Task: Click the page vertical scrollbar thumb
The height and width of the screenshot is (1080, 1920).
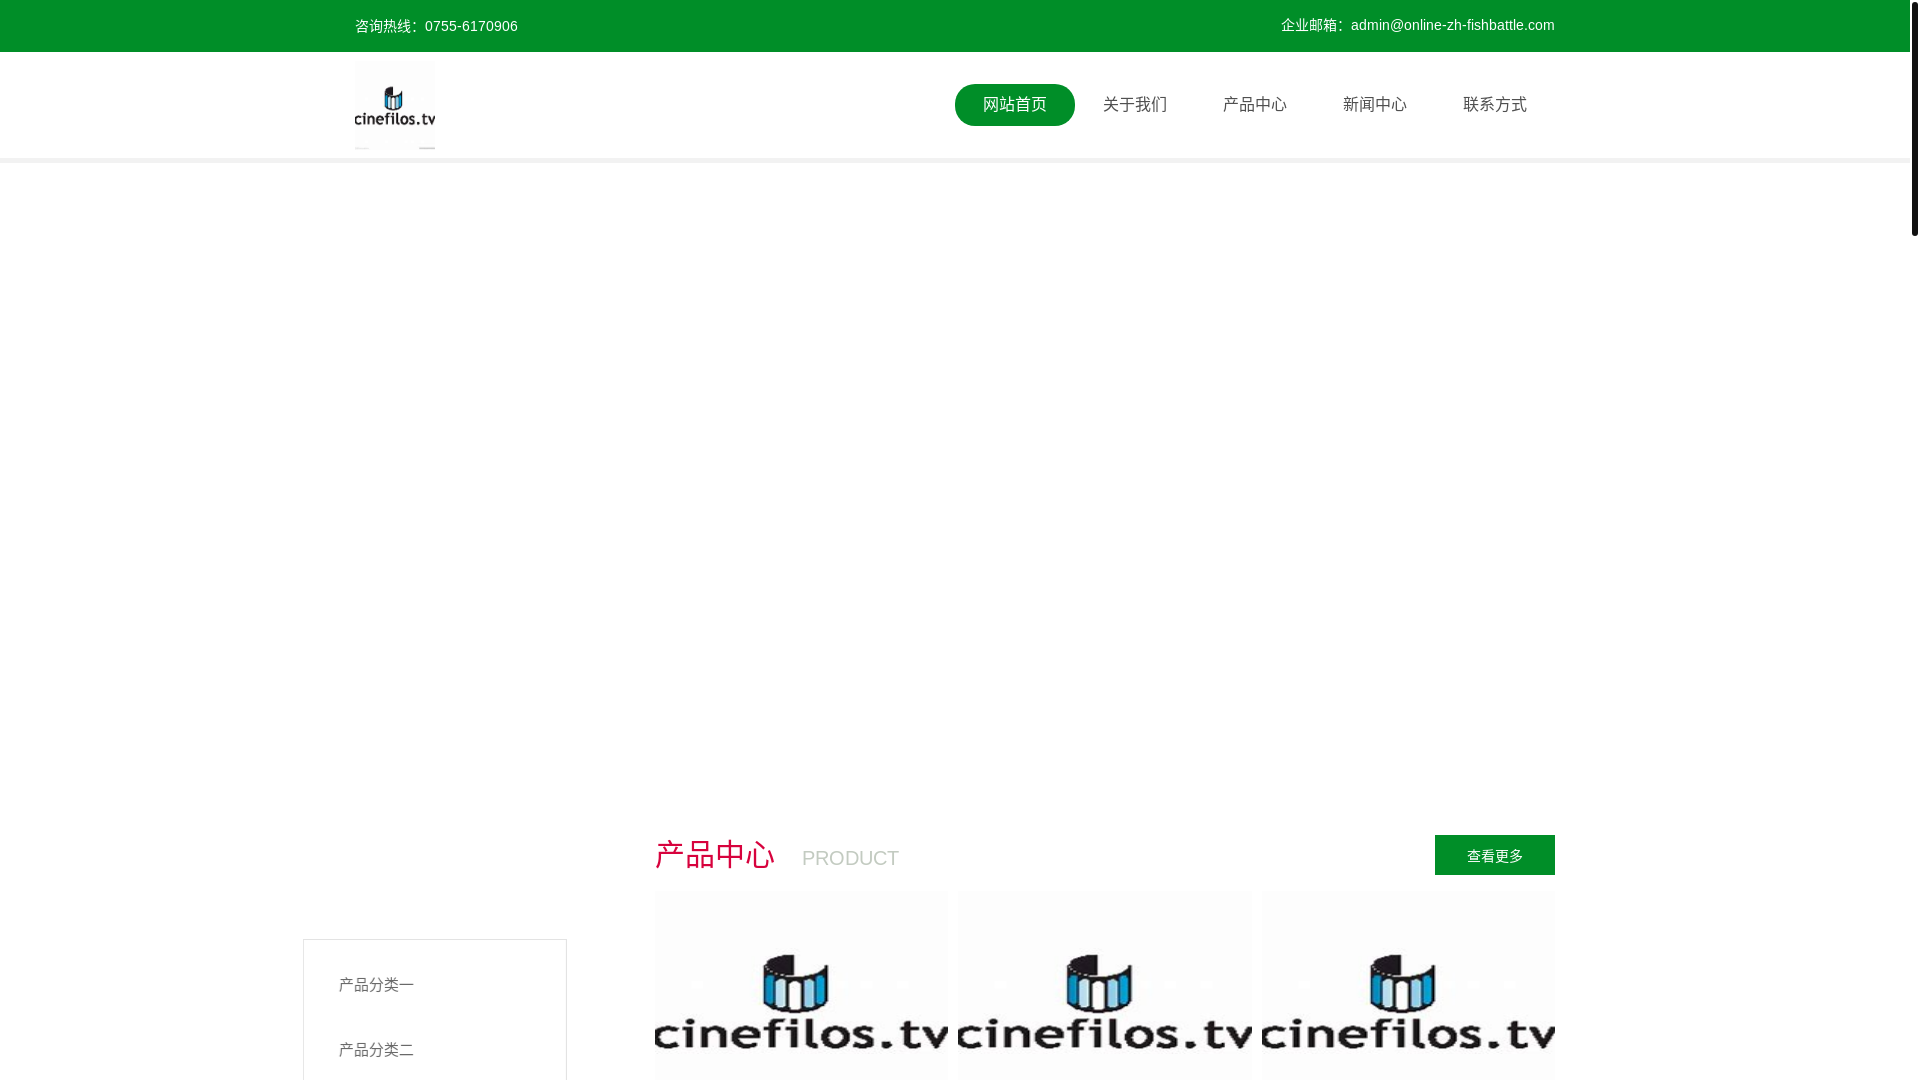Action: [x=1914, y=118]
